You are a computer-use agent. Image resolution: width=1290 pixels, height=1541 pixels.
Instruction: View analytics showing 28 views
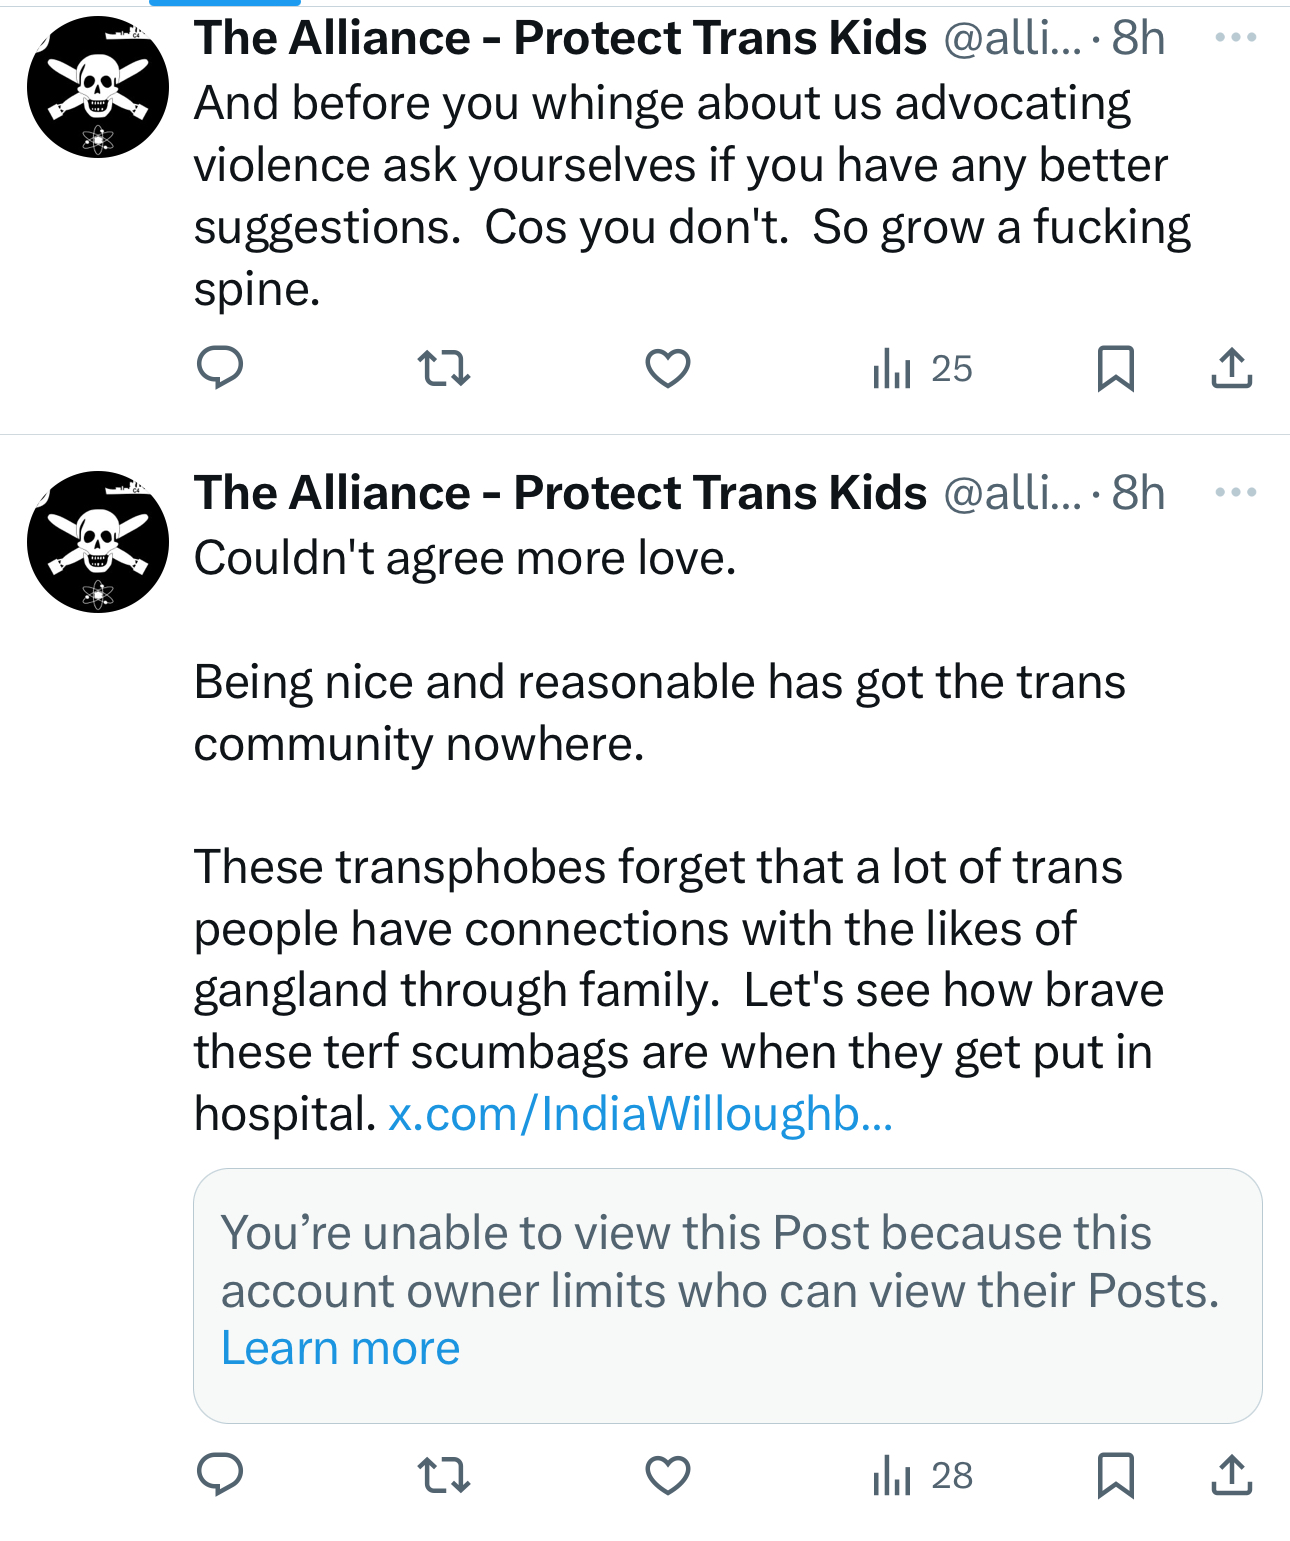point(922,1475)
